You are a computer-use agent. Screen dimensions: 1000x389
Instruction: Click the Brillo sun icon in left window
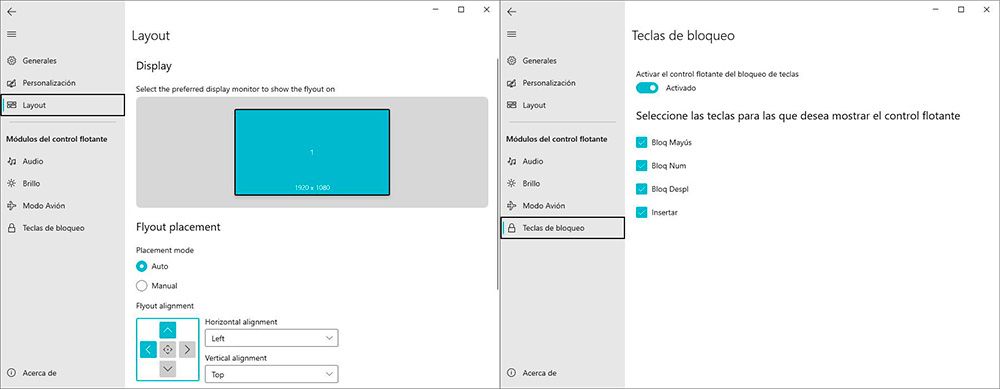point(11,184)
